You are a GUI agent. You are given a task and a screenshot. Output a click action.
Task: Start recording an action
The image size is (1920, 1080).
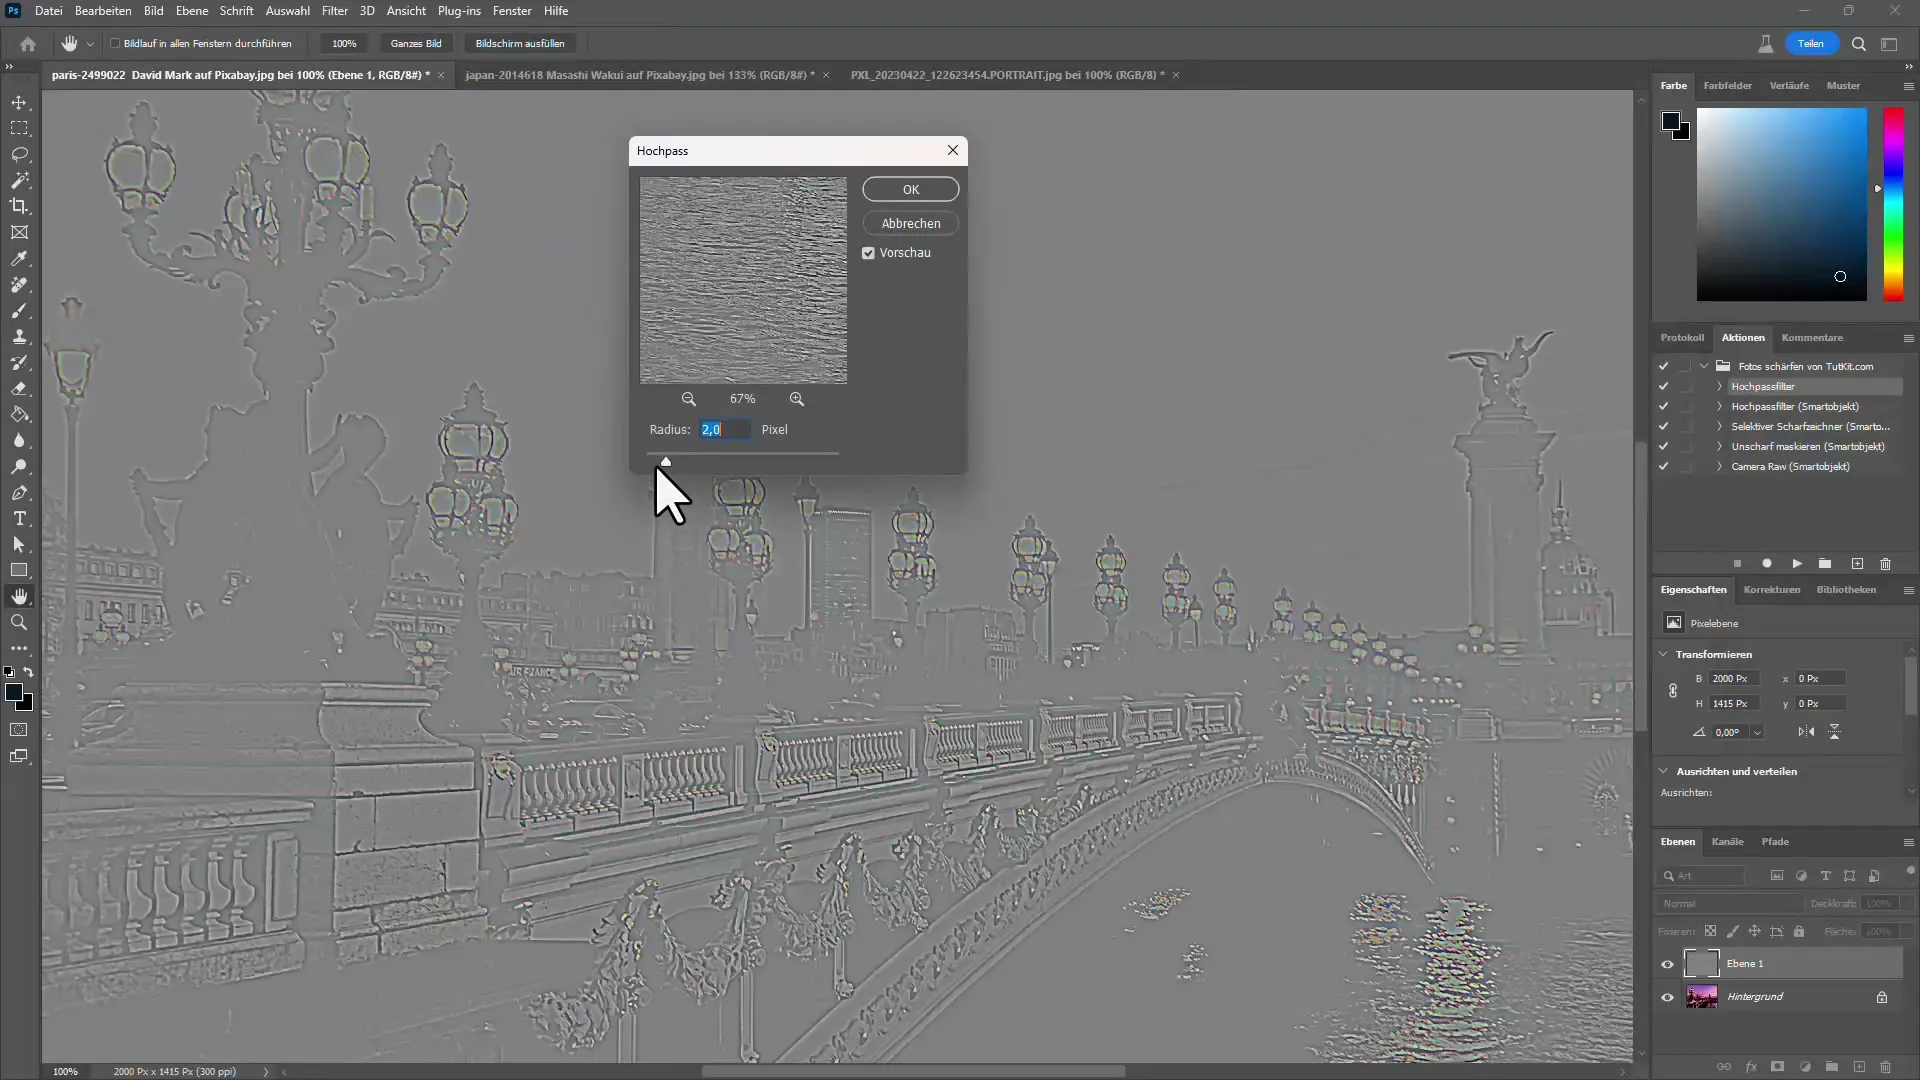tap(1767, 564)
